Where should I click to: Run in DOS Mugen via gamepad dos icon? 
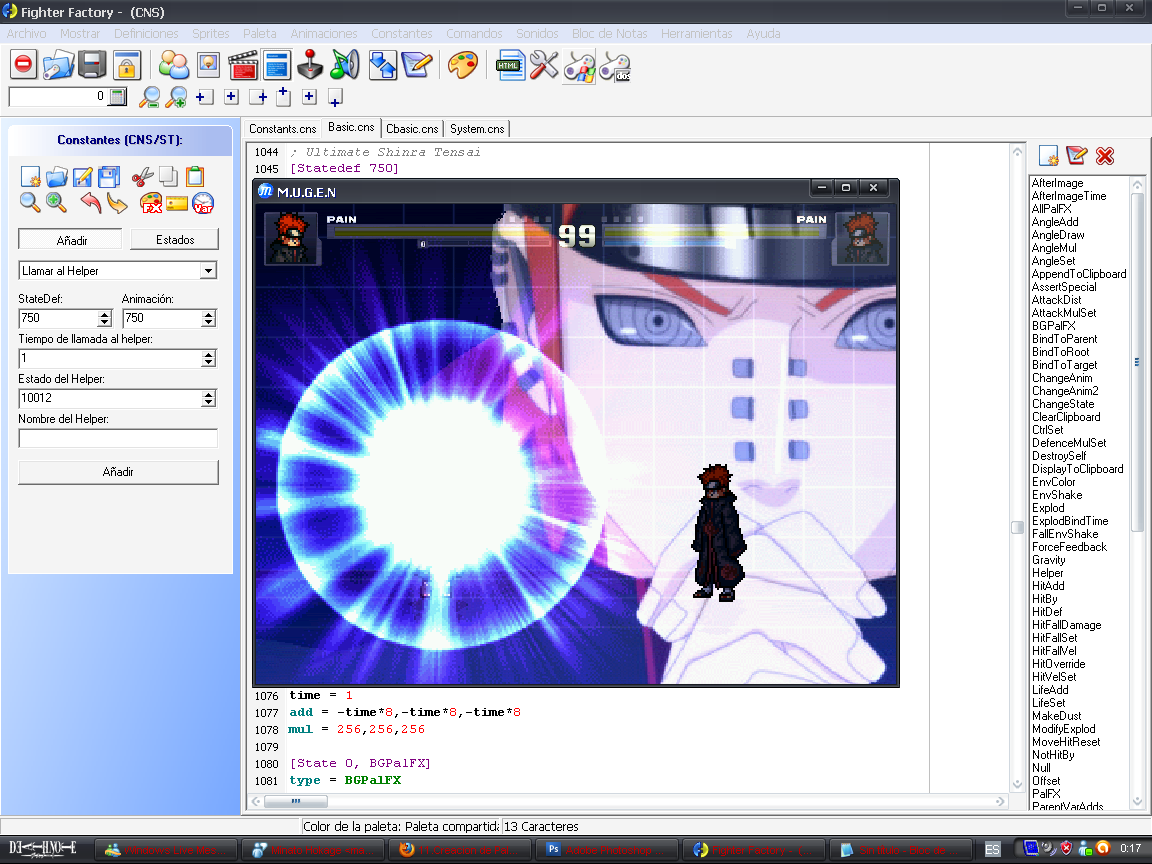click(615, 66)
